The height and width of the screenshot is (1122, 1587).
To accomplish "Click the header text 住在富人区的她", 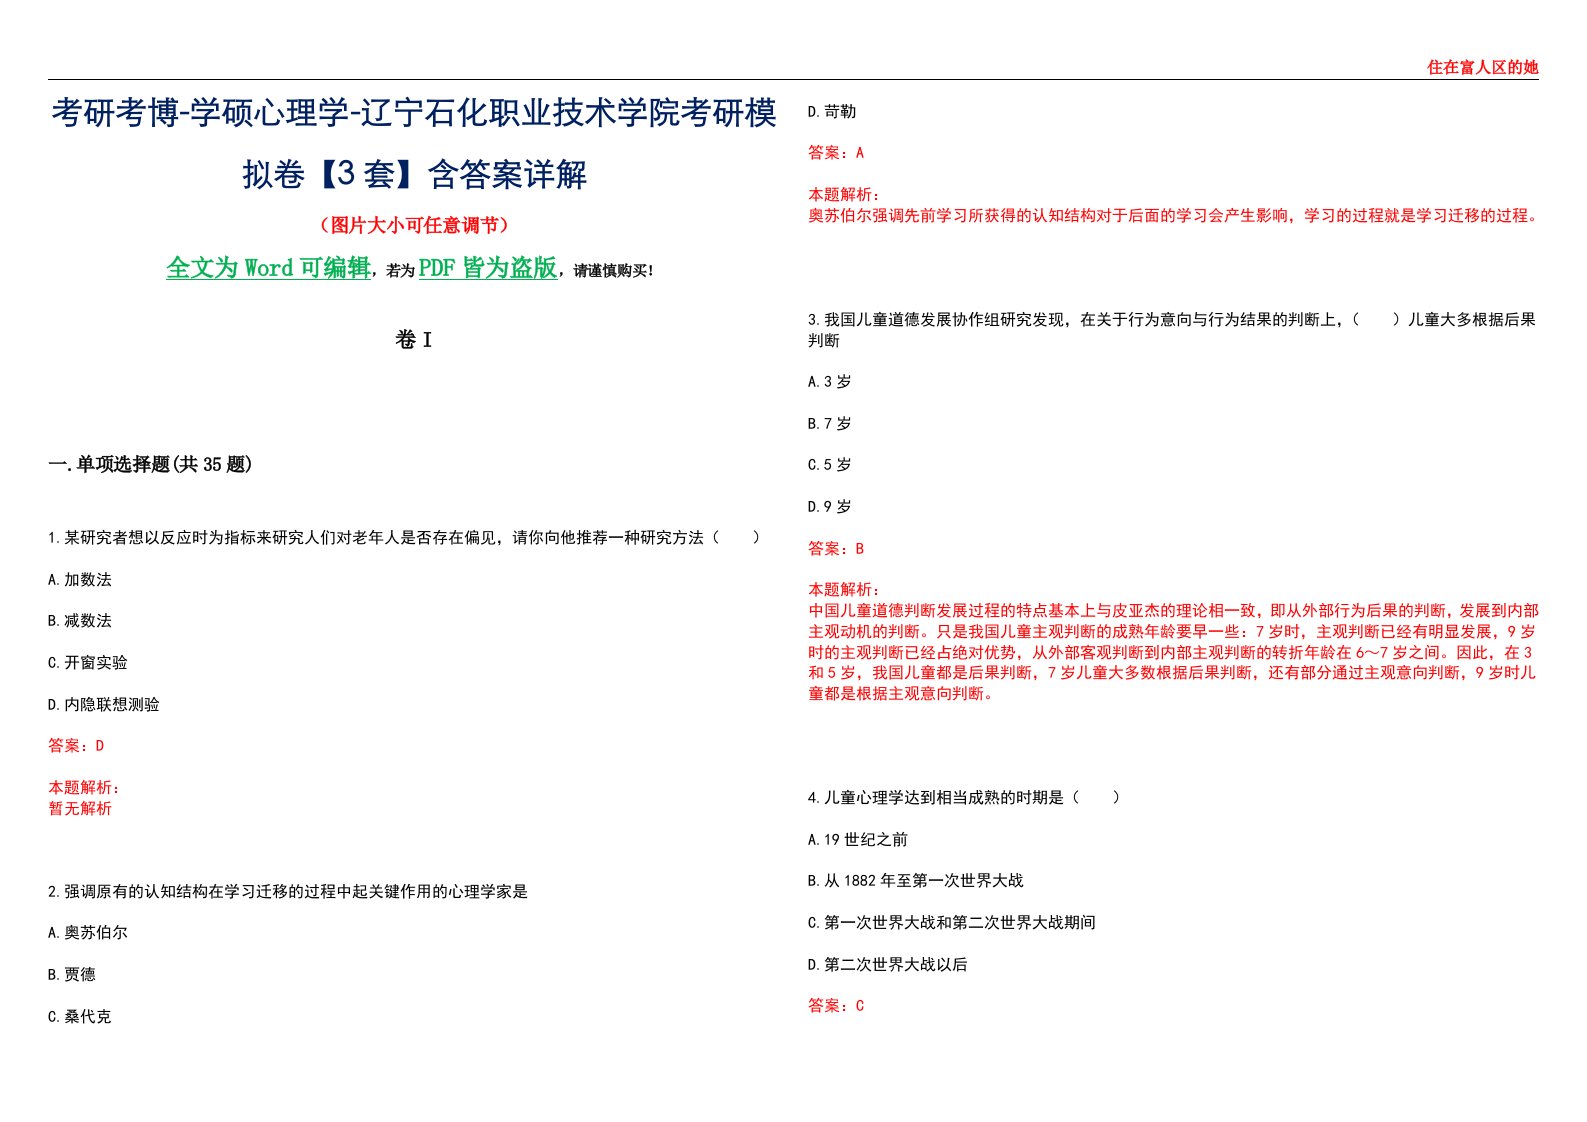I will [1482, 67].
